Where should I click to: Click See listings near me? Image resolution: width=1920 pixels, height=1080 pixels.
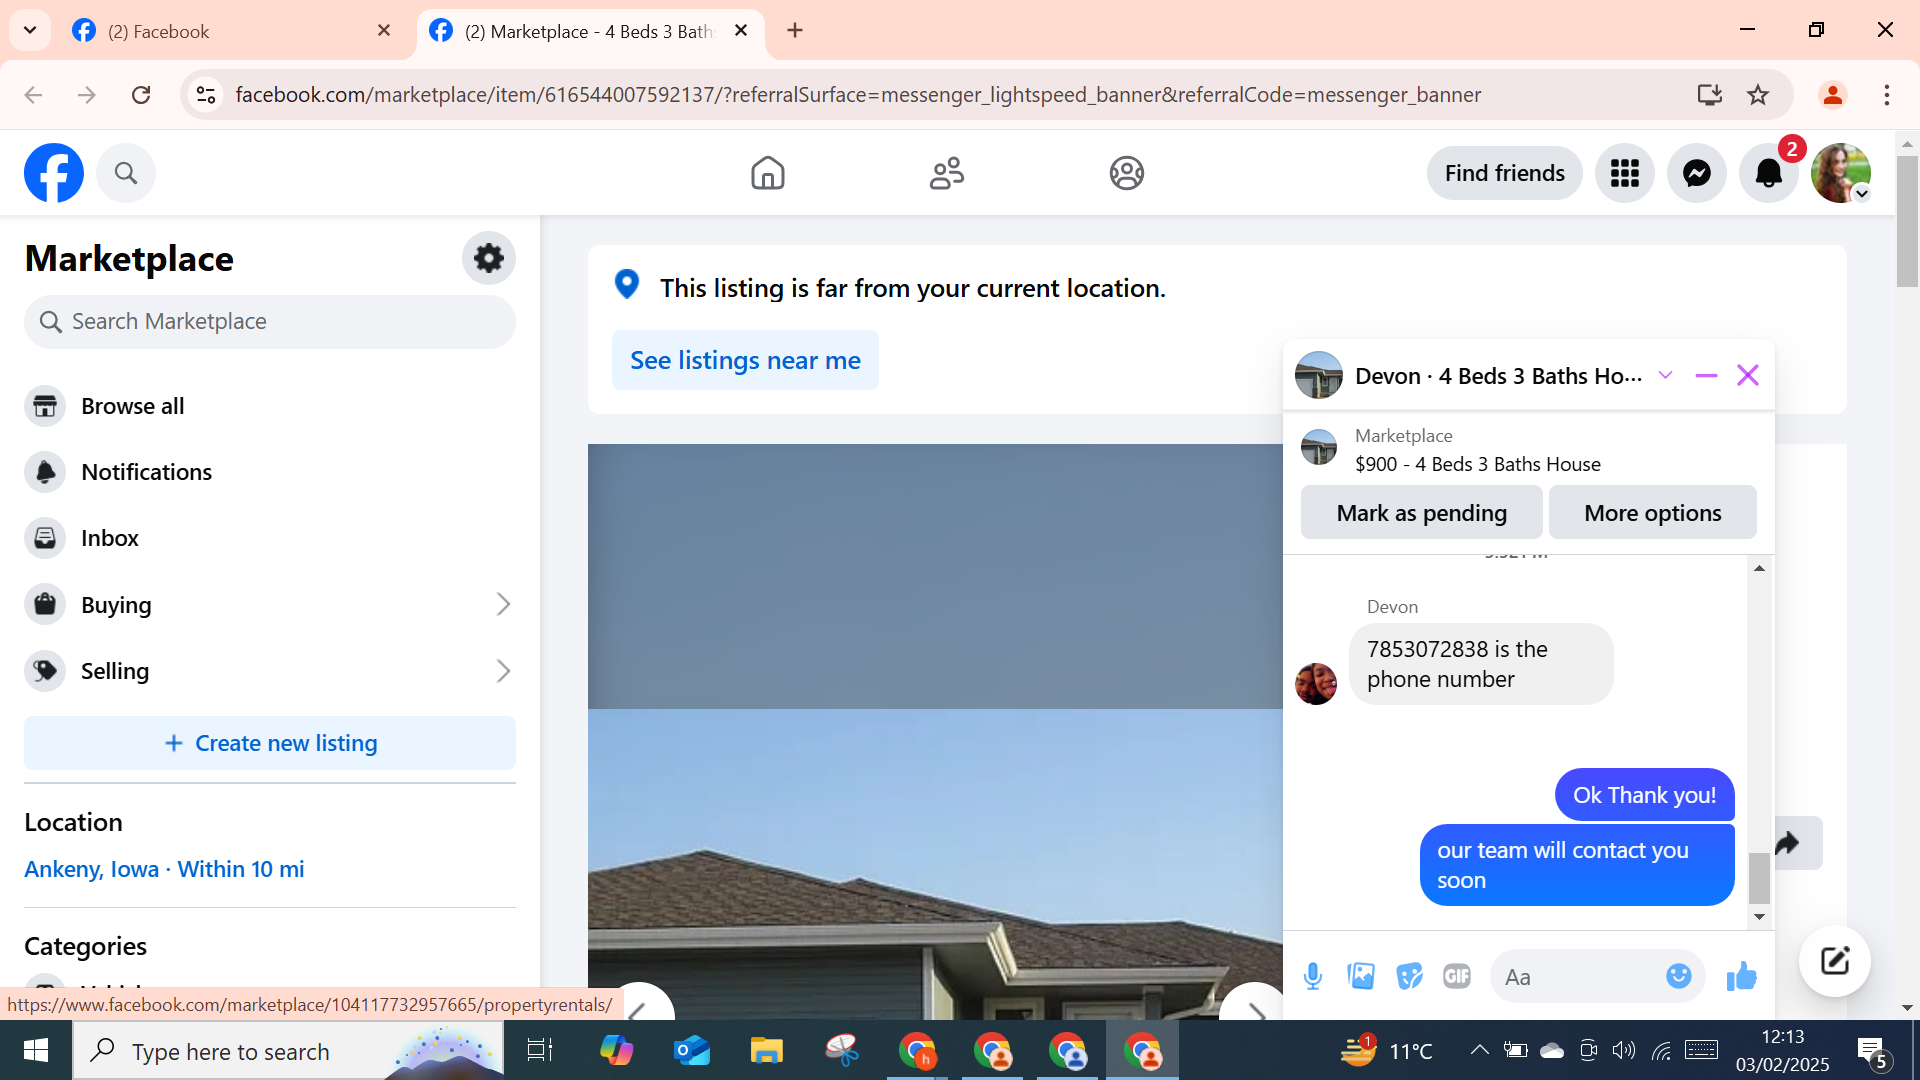click(x=745, y=360)
